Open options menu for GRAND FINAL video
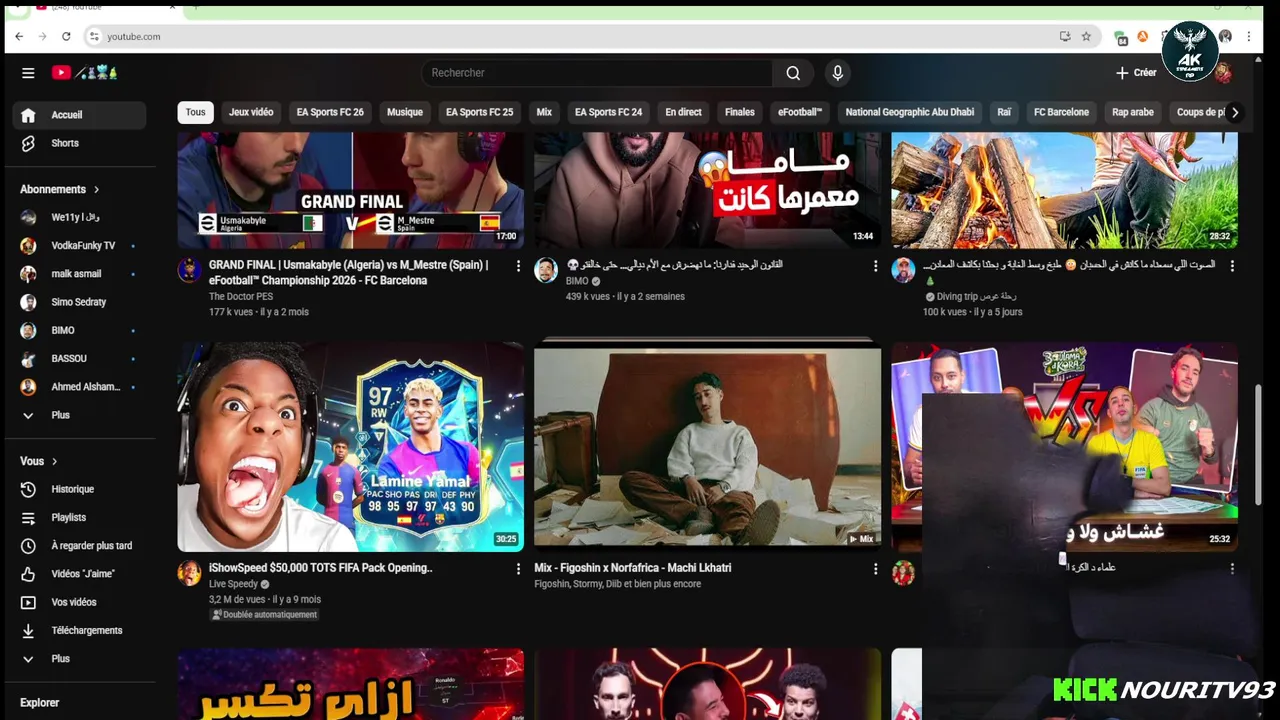This screenshot has height=720, width=1280. pyautogui.click(x=518, y=266)
